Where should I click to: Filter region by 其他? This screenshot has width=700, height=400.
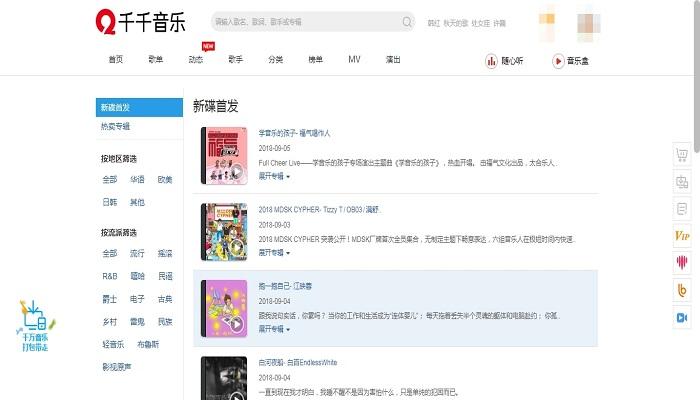pos(137,202)
